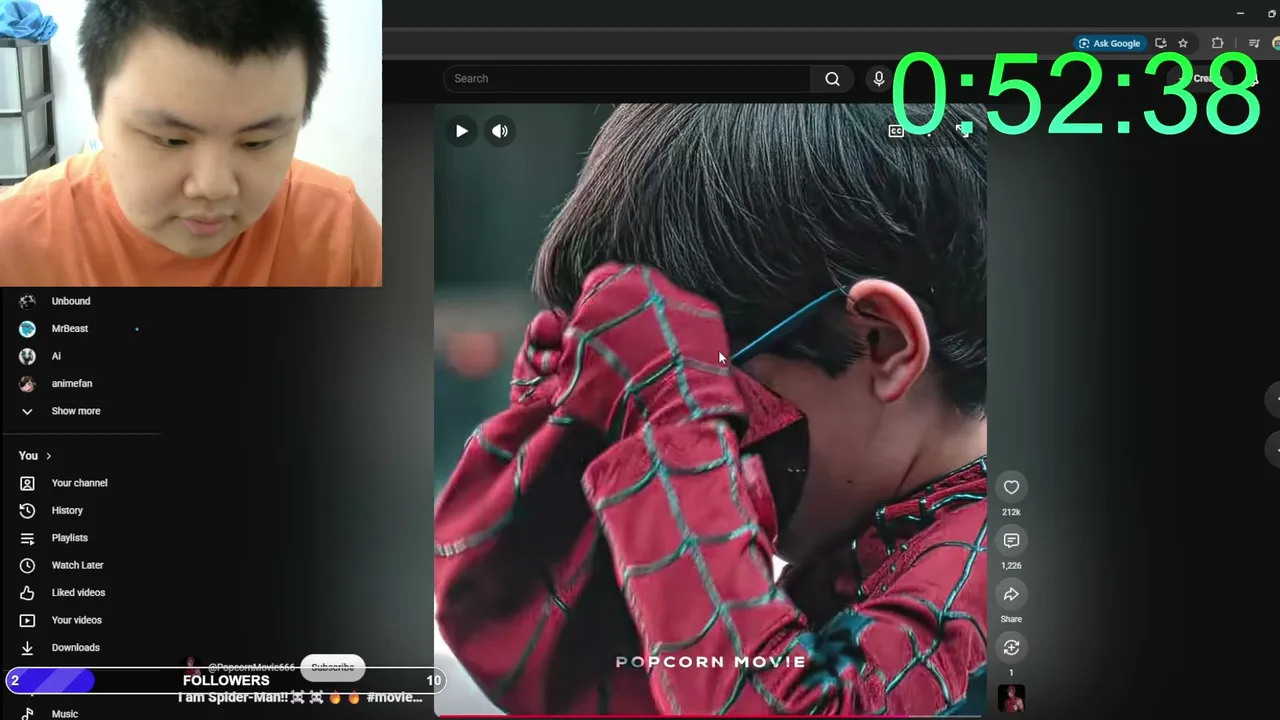Bookmark this page with star

[1183, 43]
